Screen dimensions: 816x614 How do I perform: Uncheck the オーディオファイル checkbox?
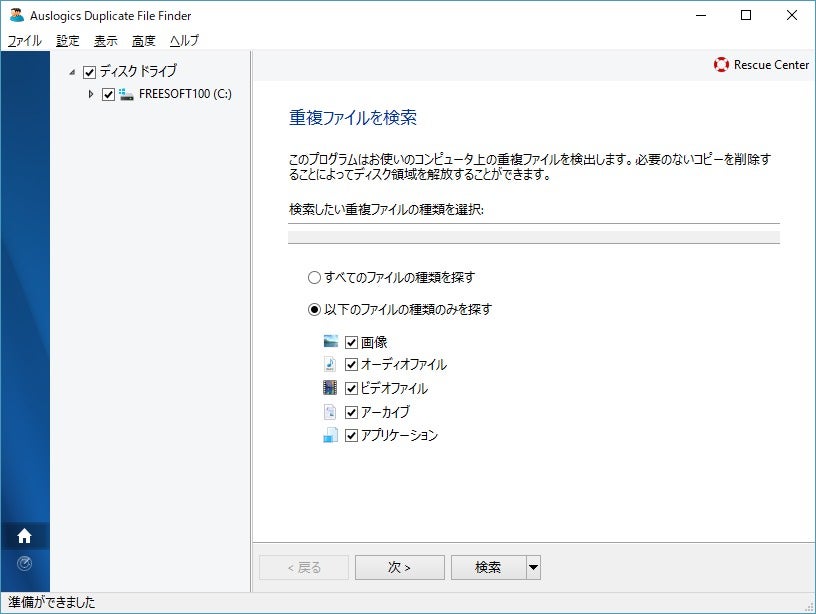point(351,364)
